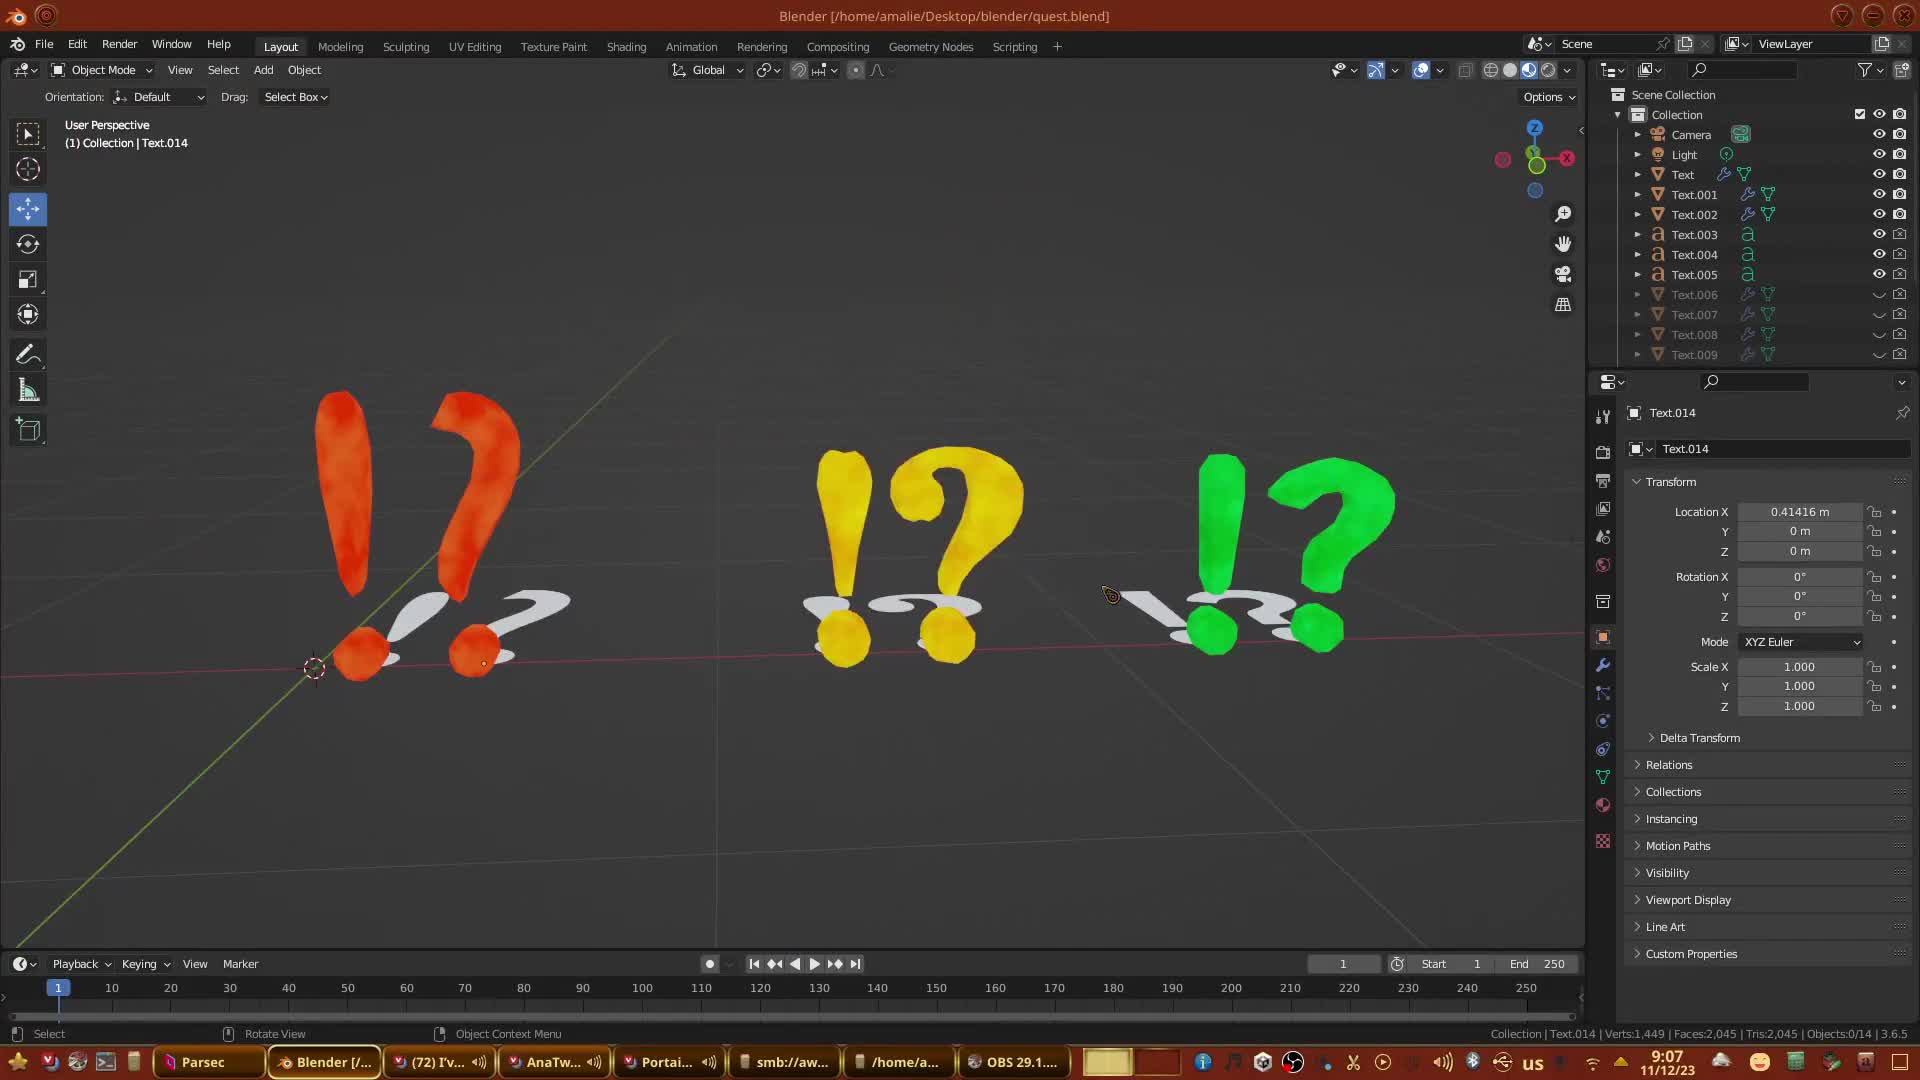This screenshot has width=1920, height=1080.
Task: Open OBS from the taskbar
Action: (1013, 1062)
